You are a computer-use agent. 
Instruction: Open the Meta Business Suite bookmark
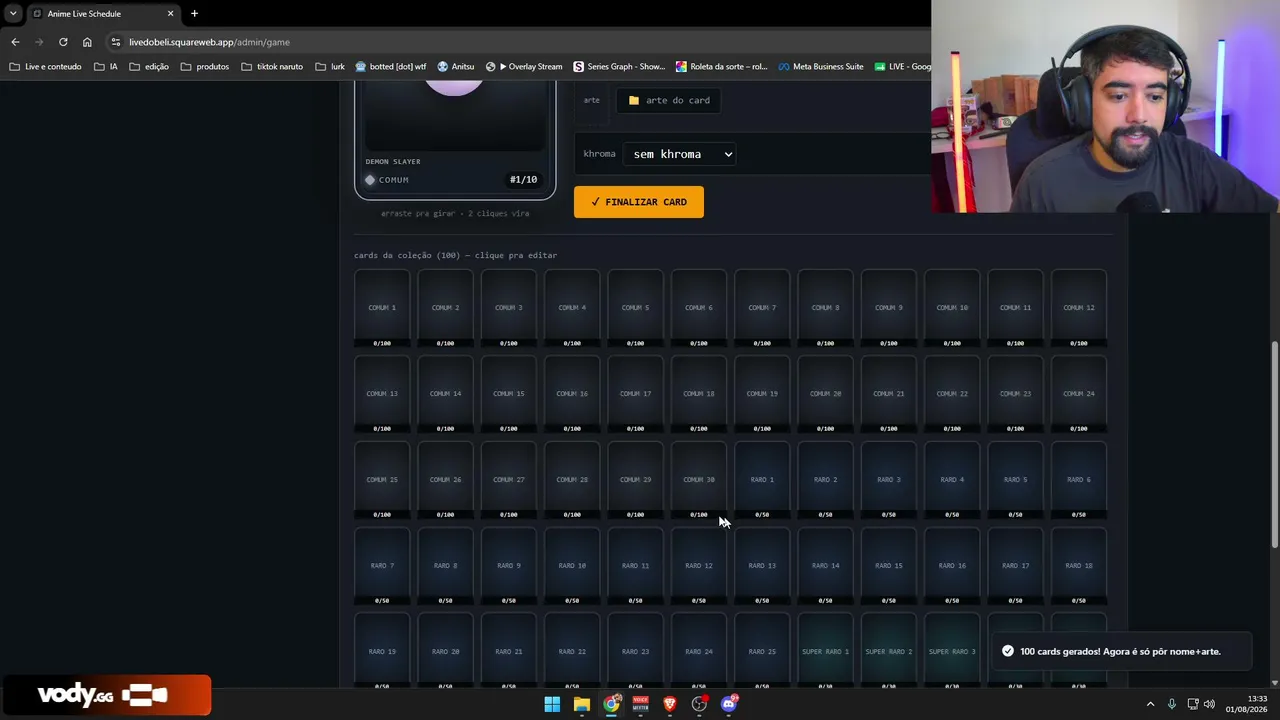(x=820, y=67)
